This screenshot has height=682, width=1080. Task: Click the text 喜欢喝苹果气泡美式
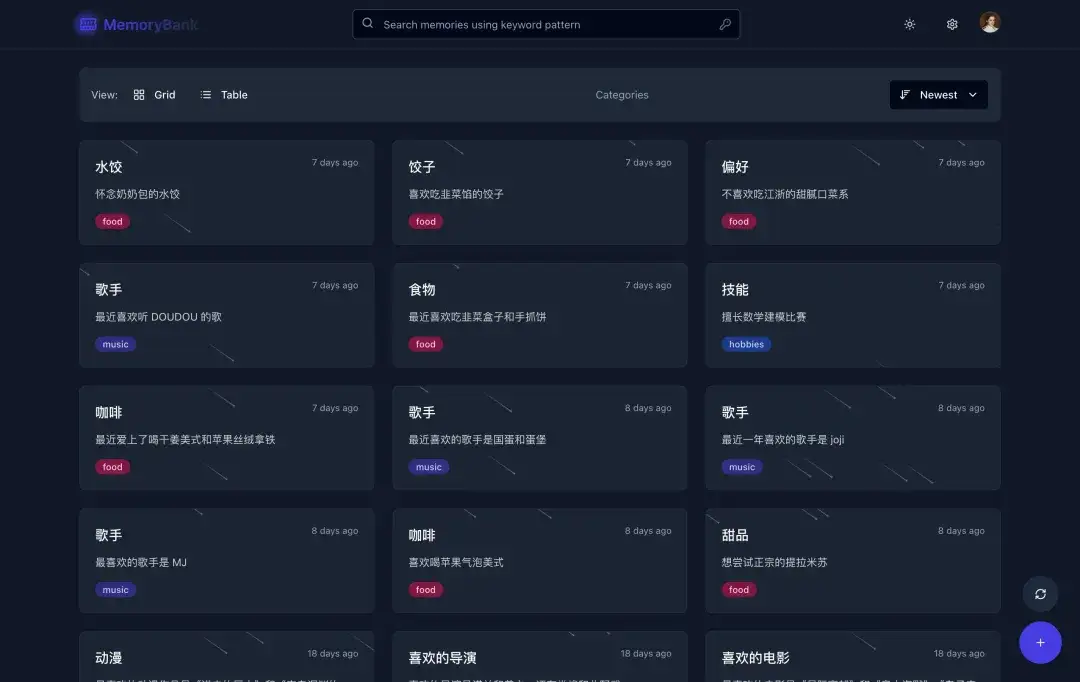[456, 562]
